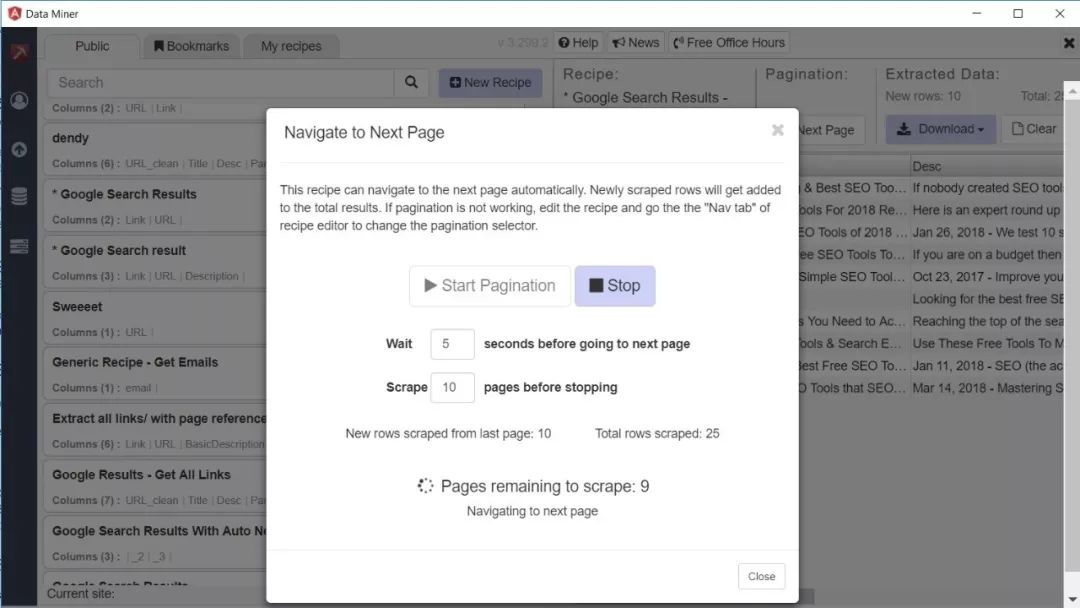Select Google Search Results With Auto recipe

click(155, 542)
